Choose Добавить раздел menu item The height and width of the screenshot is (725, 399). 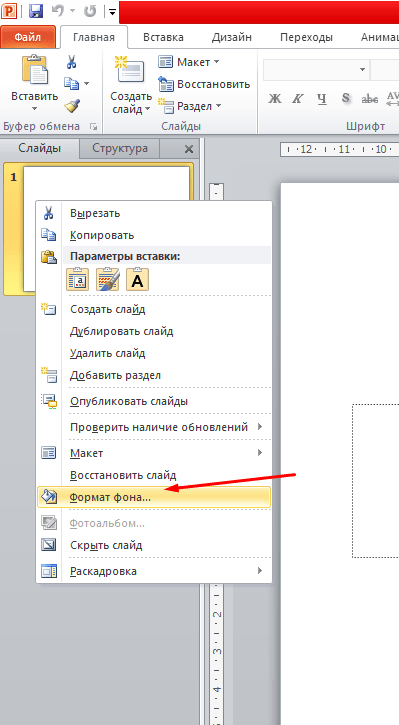pyautogui.click(x=154, y=375)
